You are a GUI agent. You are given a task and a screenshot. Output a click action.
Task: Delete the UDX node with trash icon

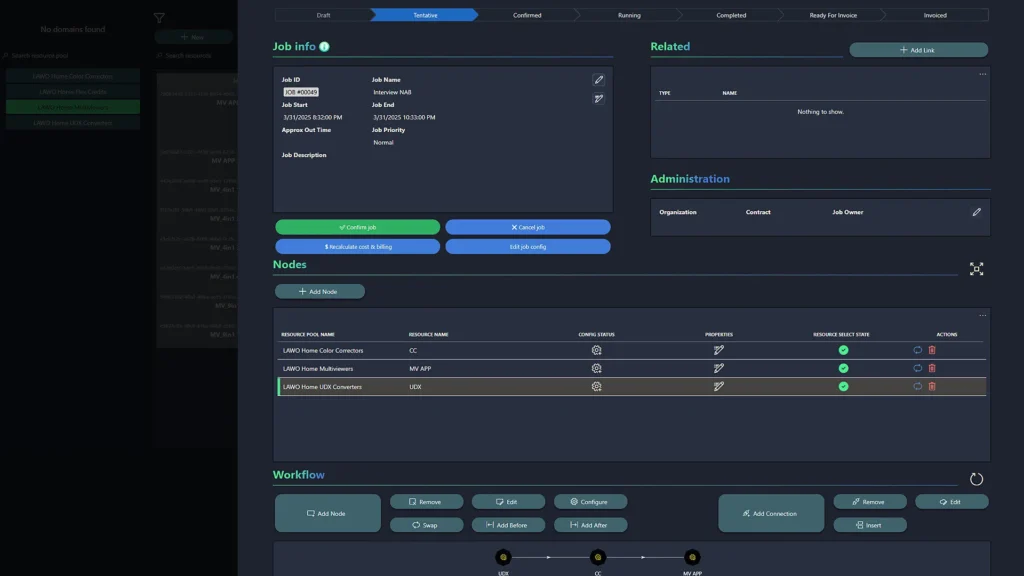coord(931,385)
